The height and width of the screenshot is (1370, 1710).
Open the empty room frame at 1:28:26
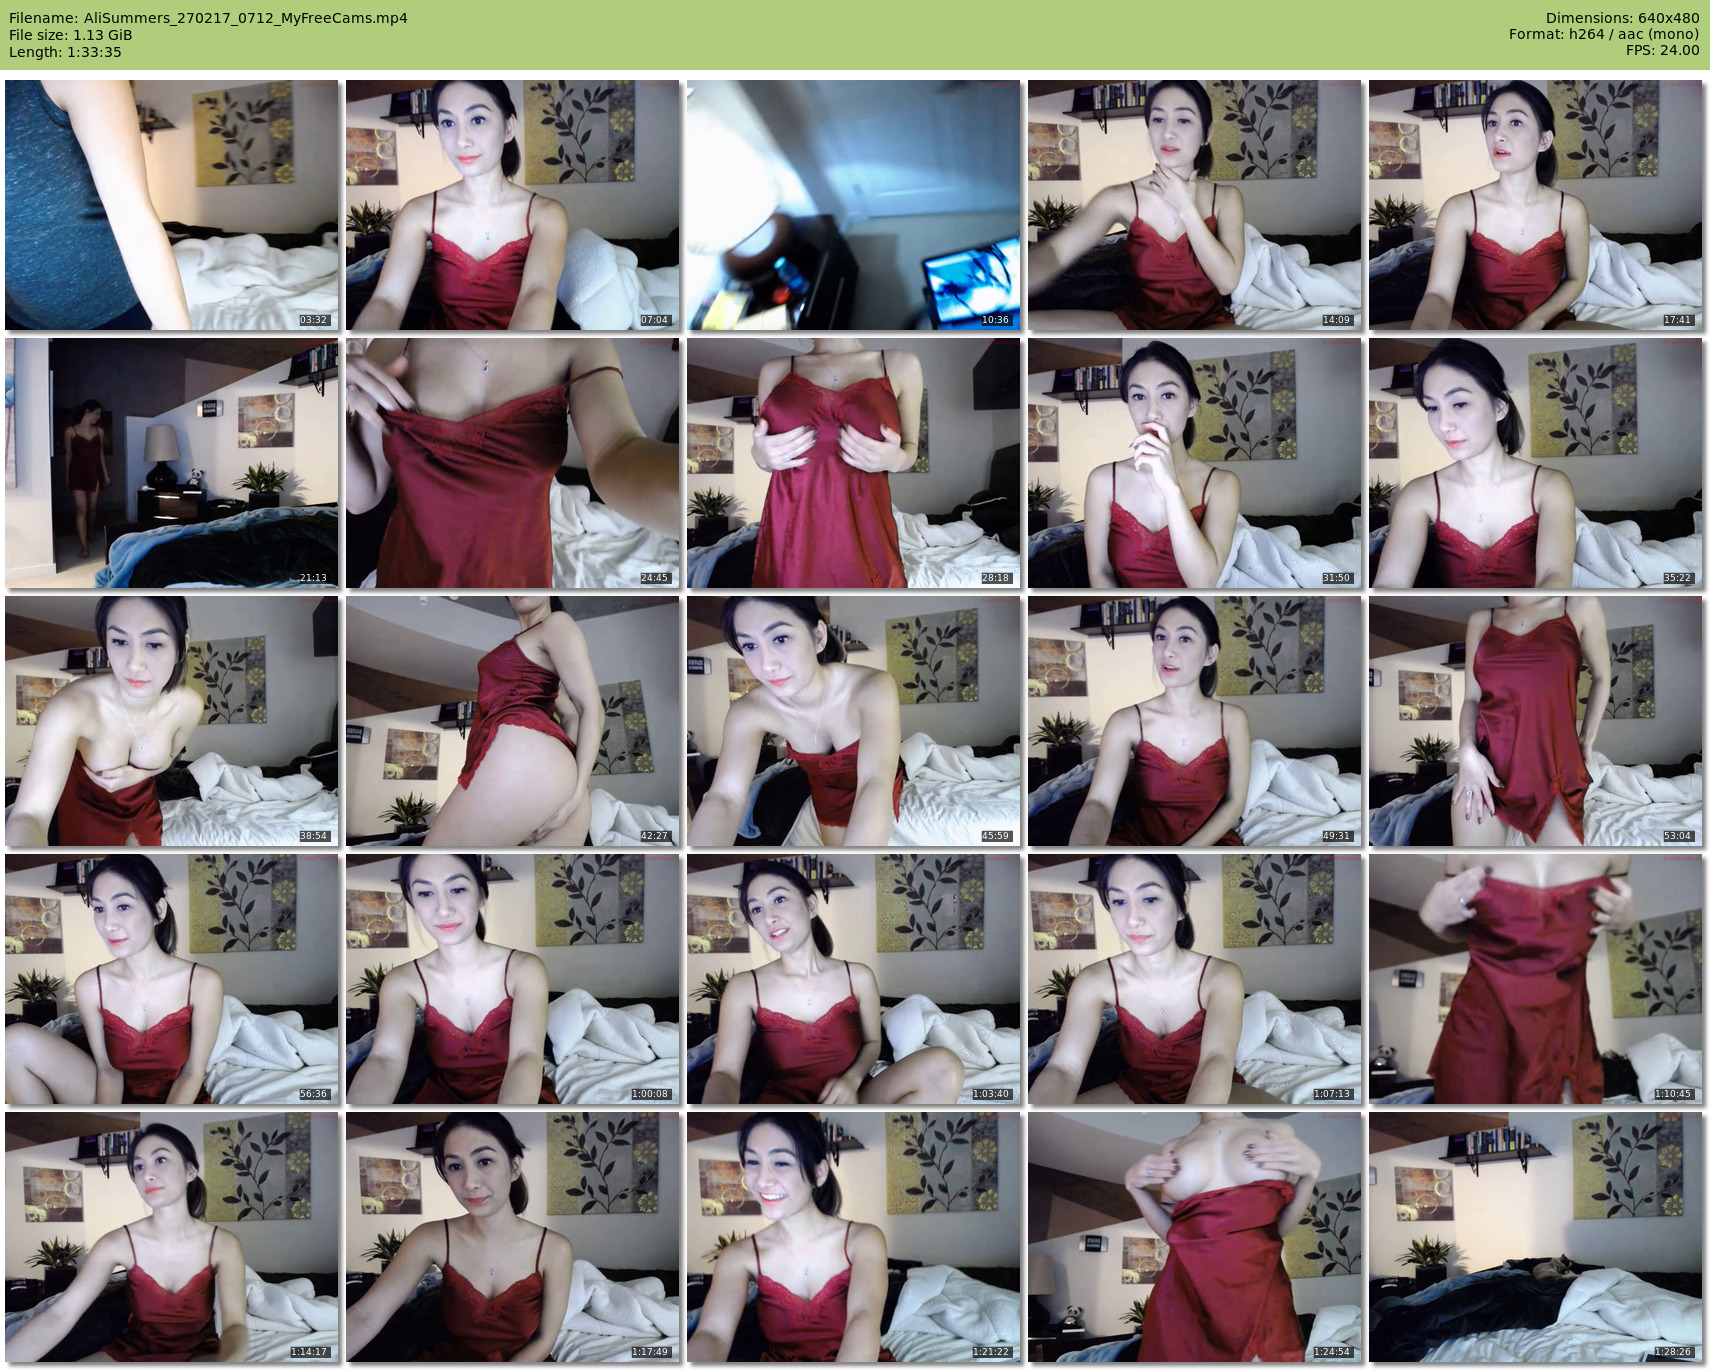(x=1535, y=1237)
